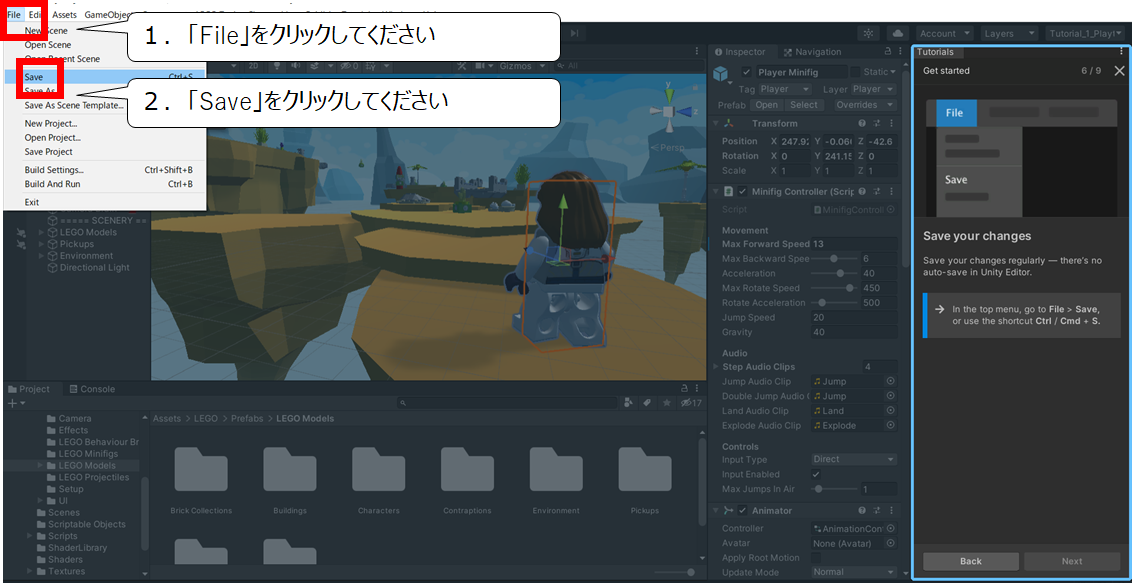The image size is (1132, 583).
Task: Click Save in the File menu
Action: 105,76
